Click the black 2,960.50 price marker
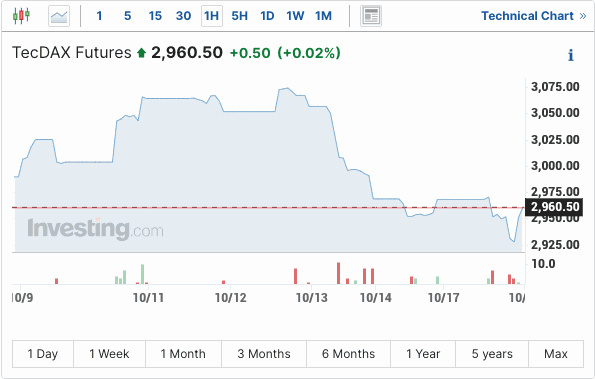 click(x=554, y=207)
